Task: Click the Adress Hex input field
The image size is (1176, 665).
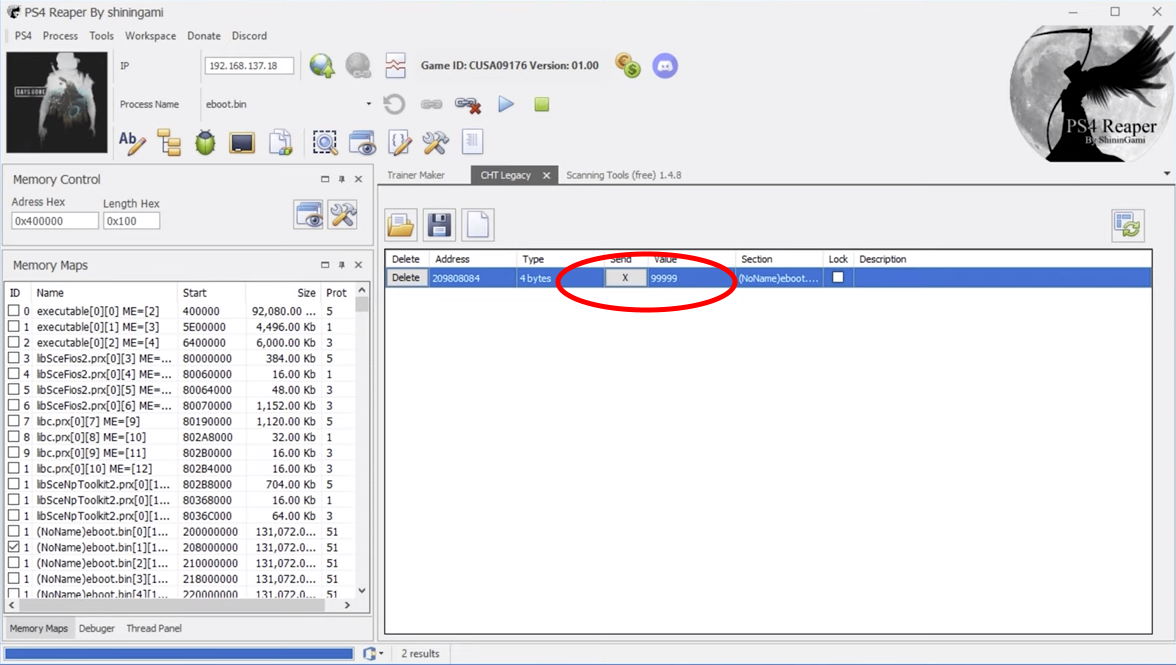Action: tap(54, 221)
